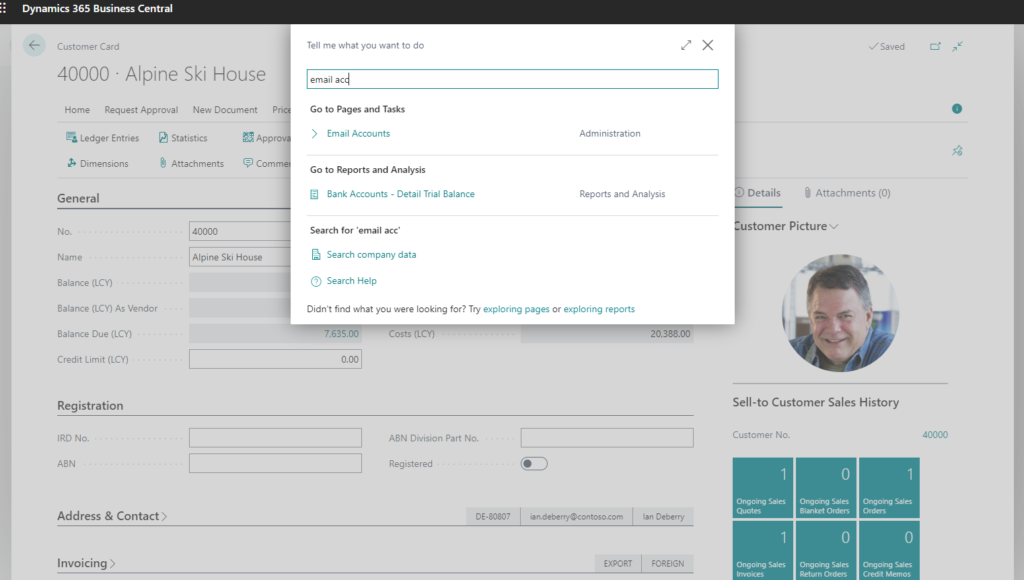Screen dimensions: 1024x580
Task: Click the Balance Due 7,635.00 value
Action: pos(341,334)
